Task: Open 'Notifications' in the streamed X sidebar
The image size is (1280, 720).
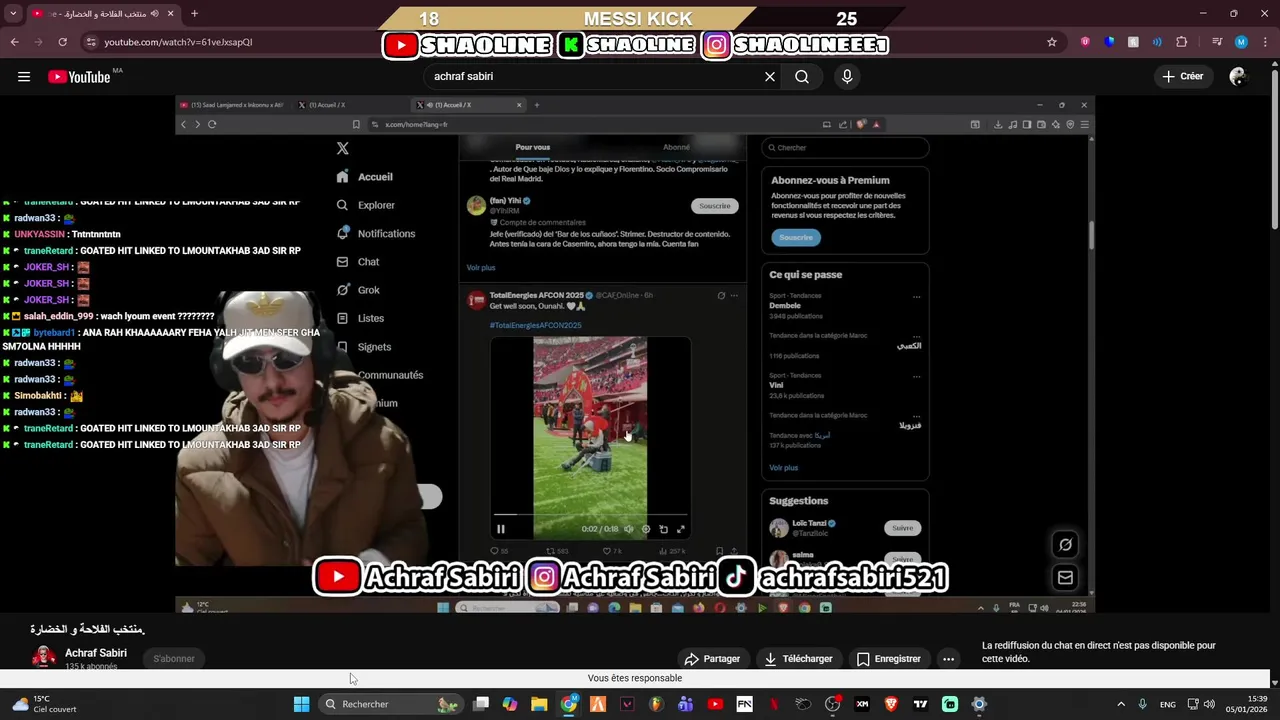Action: [x=376, y=233]
